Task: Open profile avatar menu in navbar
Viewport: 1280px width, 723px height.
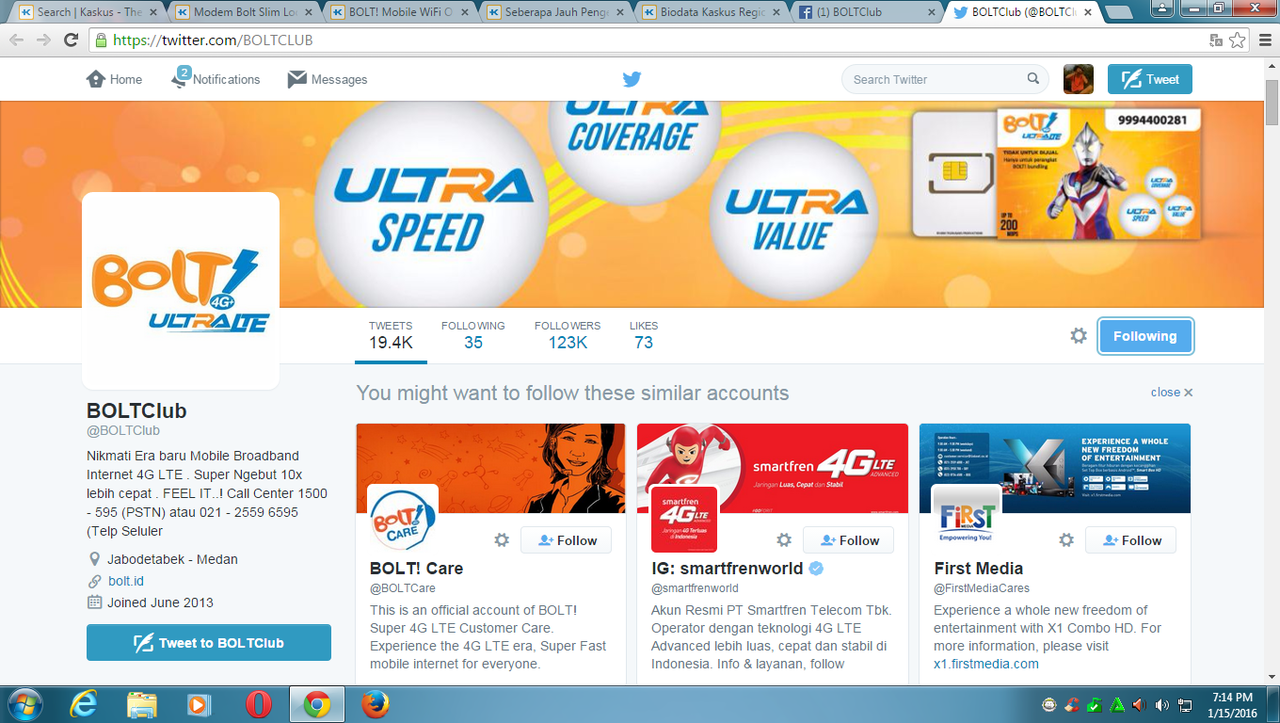Action: 1078,79
